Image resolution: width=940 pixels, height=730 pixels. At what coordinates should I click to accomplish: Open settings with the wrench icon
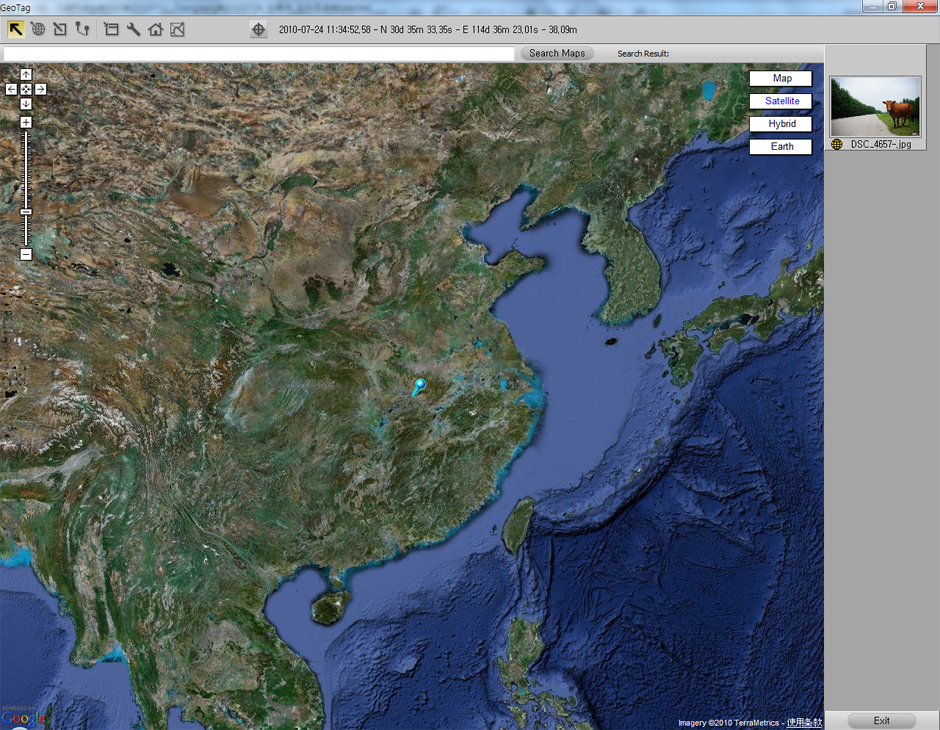(x=133, y=29)
